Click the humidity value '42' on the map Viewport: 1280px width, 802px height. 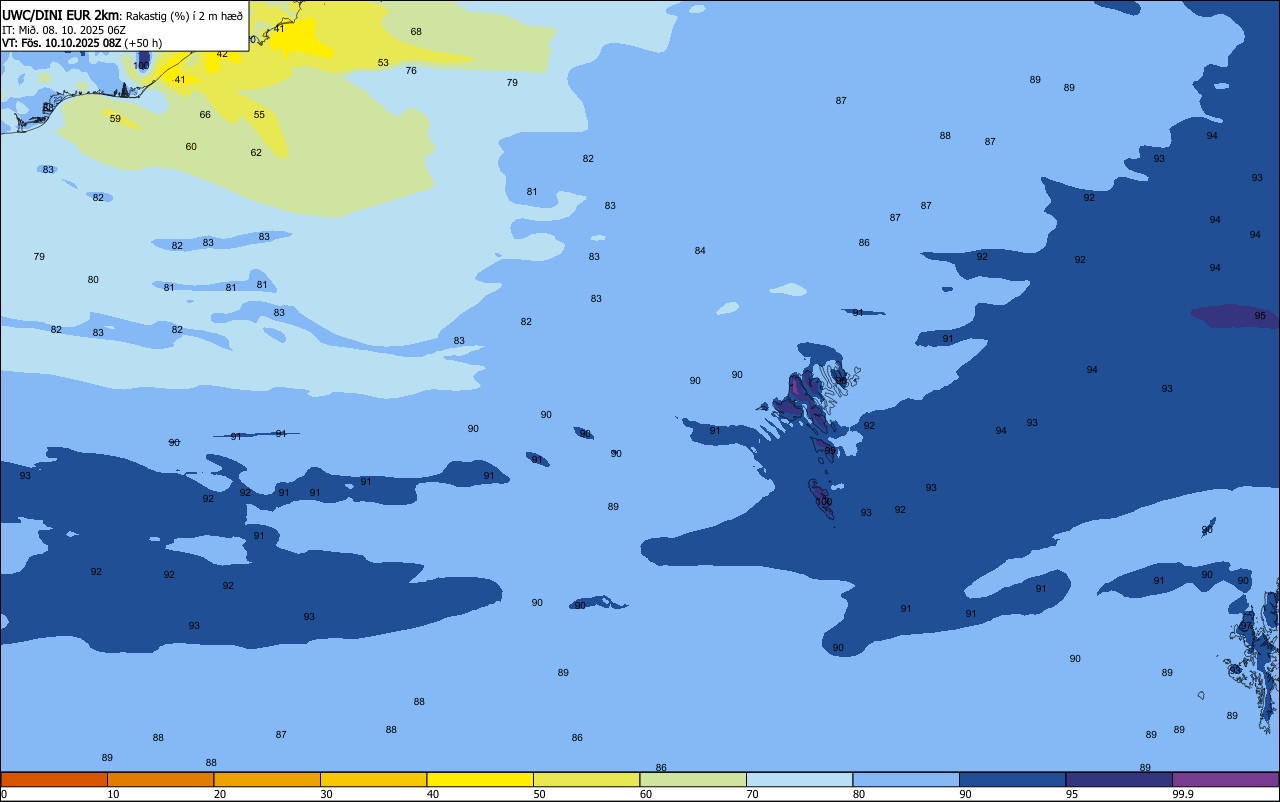(222, 54)
